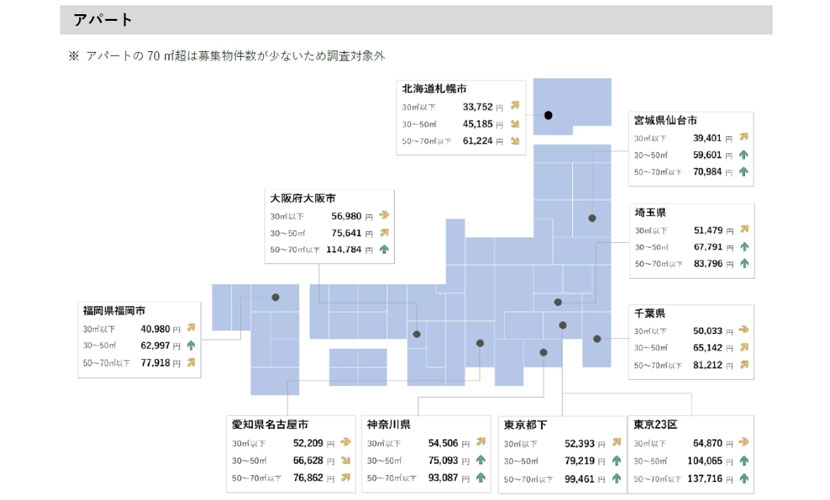Select the down arrow beside 61,224 円
This screenshot has height=500, width=830.
(x=515, y=141)
